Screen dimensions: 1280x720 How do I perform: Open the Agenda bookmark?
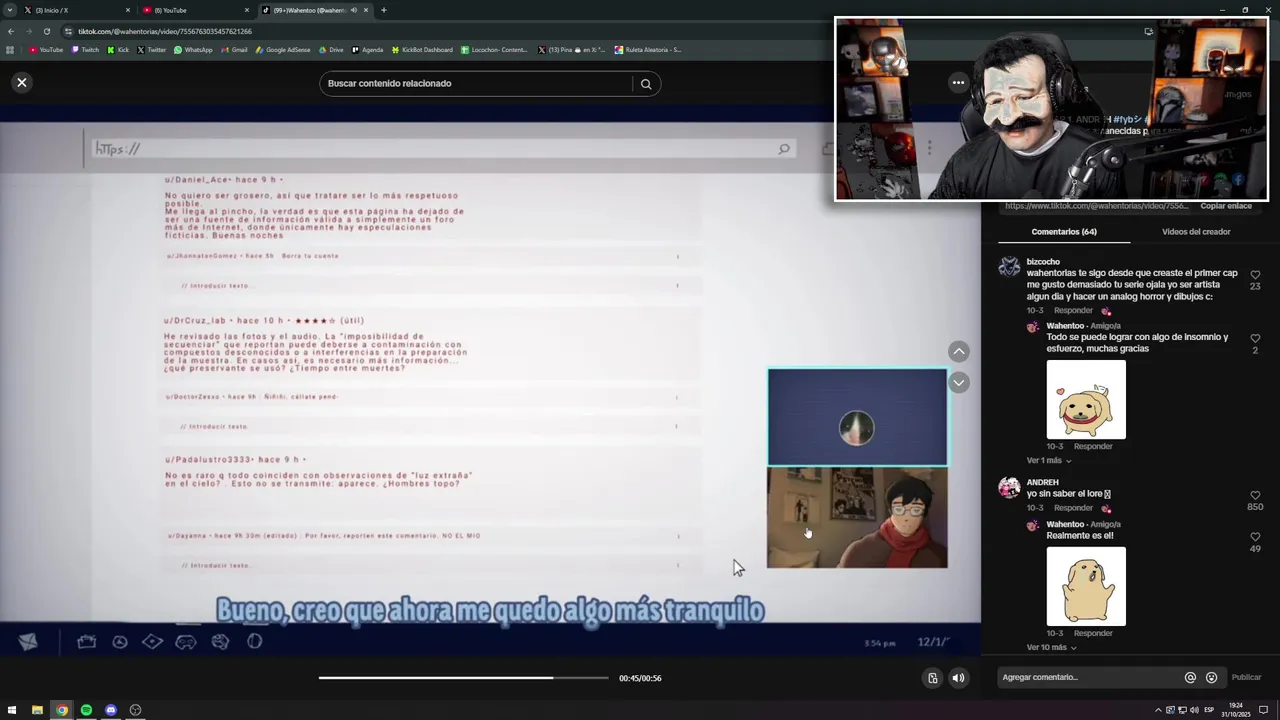367,50
